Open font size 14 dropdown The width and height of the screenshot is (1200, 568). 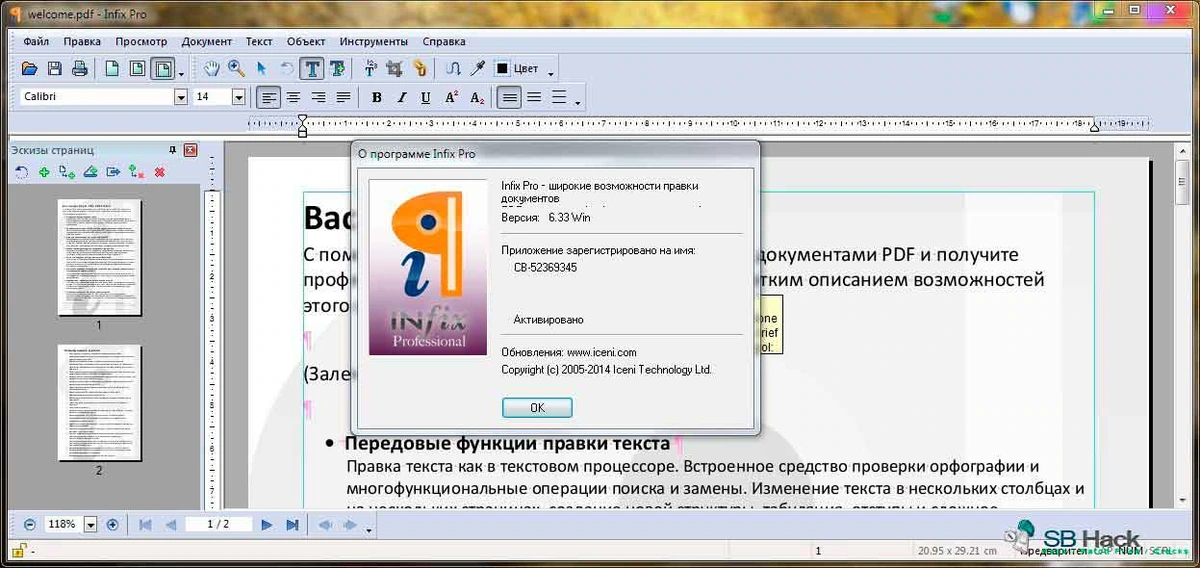[239, 97]
